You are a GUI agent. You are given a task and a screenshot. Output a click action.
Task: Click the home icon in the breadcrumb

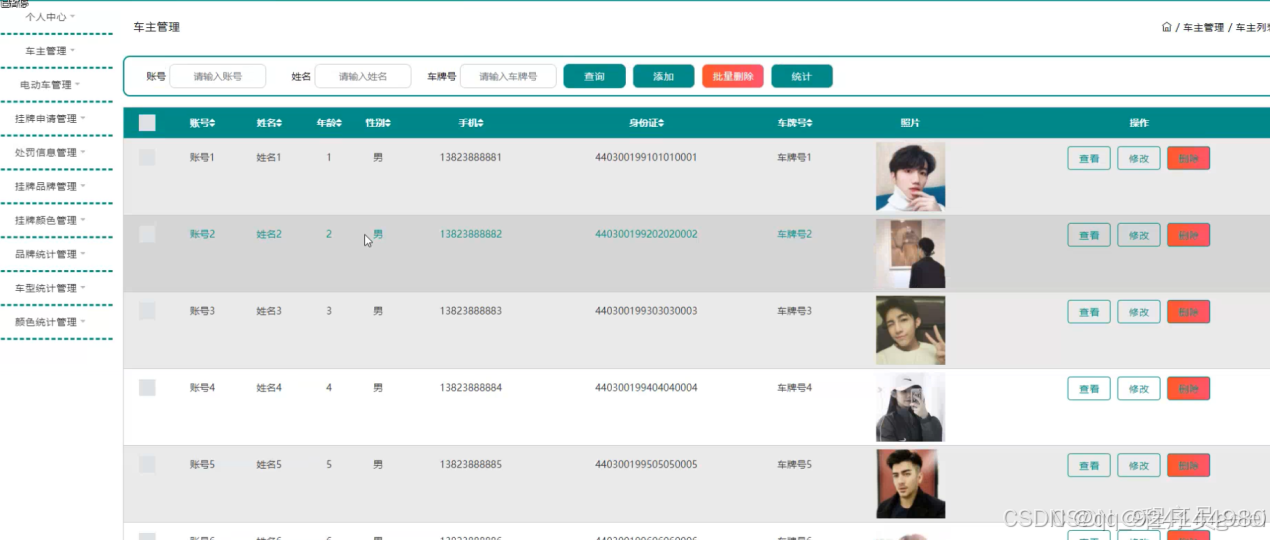pyautogui.click(x=1166, y=27)
